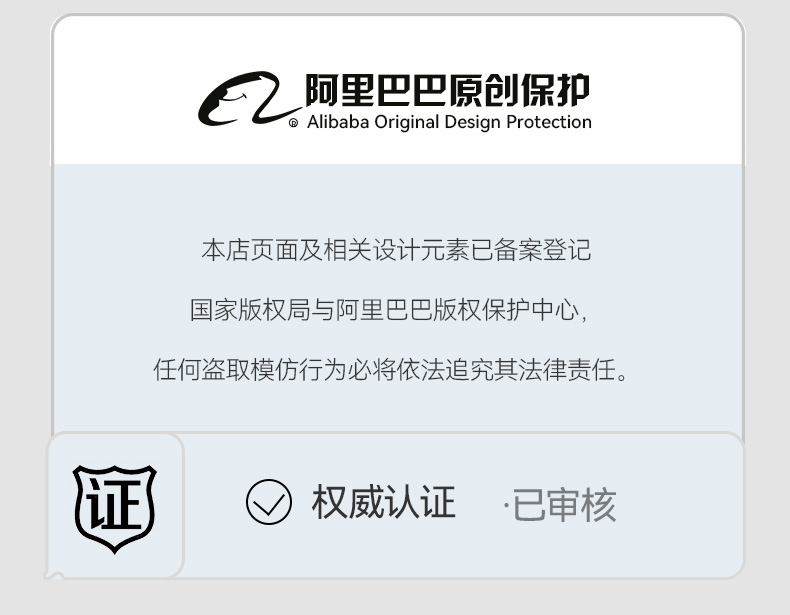This screenshot has width=790, height=615.
Task: Click the circled checkmark icon
Action: click(269, 502)
